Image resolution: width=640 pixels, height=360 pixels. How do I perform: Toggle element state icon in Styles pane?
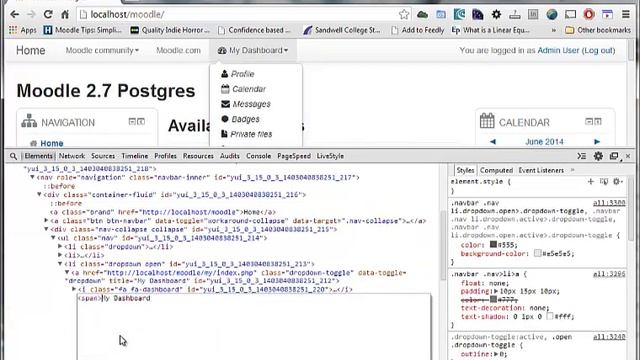coord(604,181)
